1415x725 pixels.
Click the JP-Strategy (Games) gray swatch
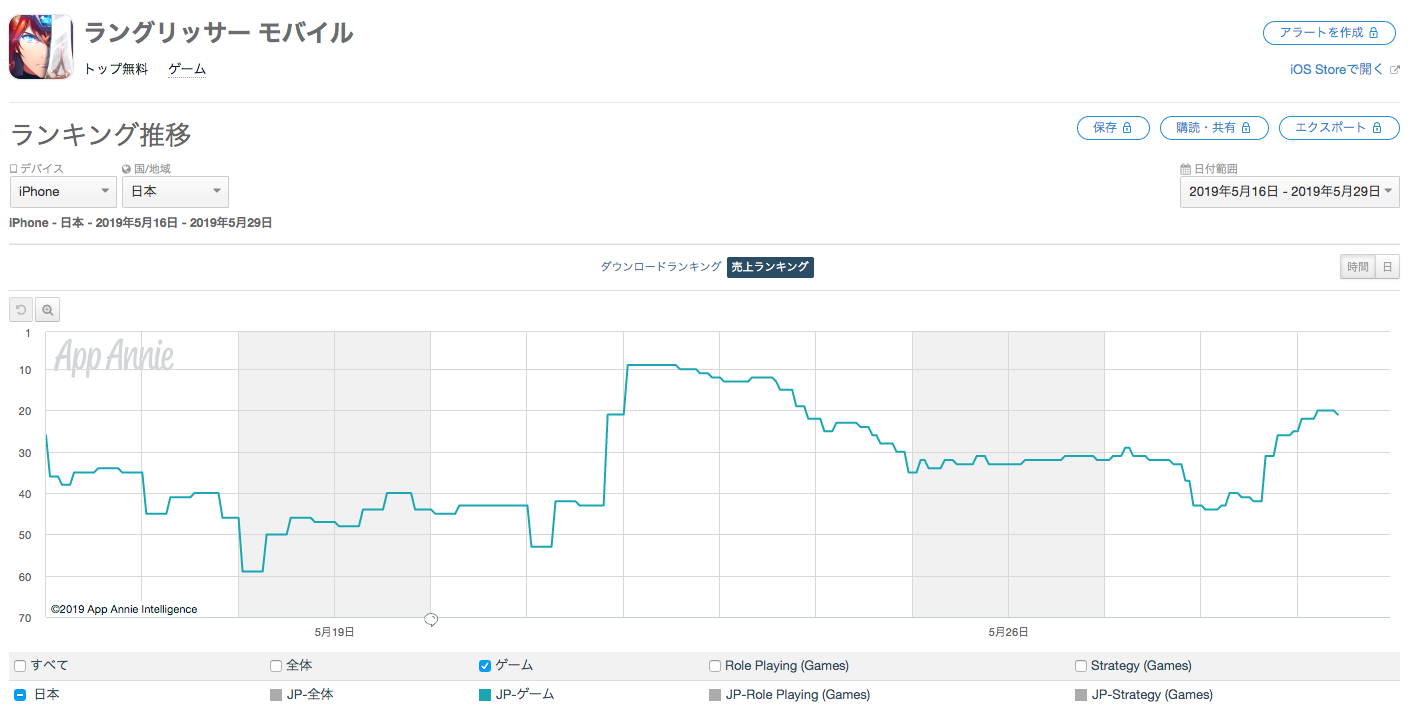(1081, 694)
